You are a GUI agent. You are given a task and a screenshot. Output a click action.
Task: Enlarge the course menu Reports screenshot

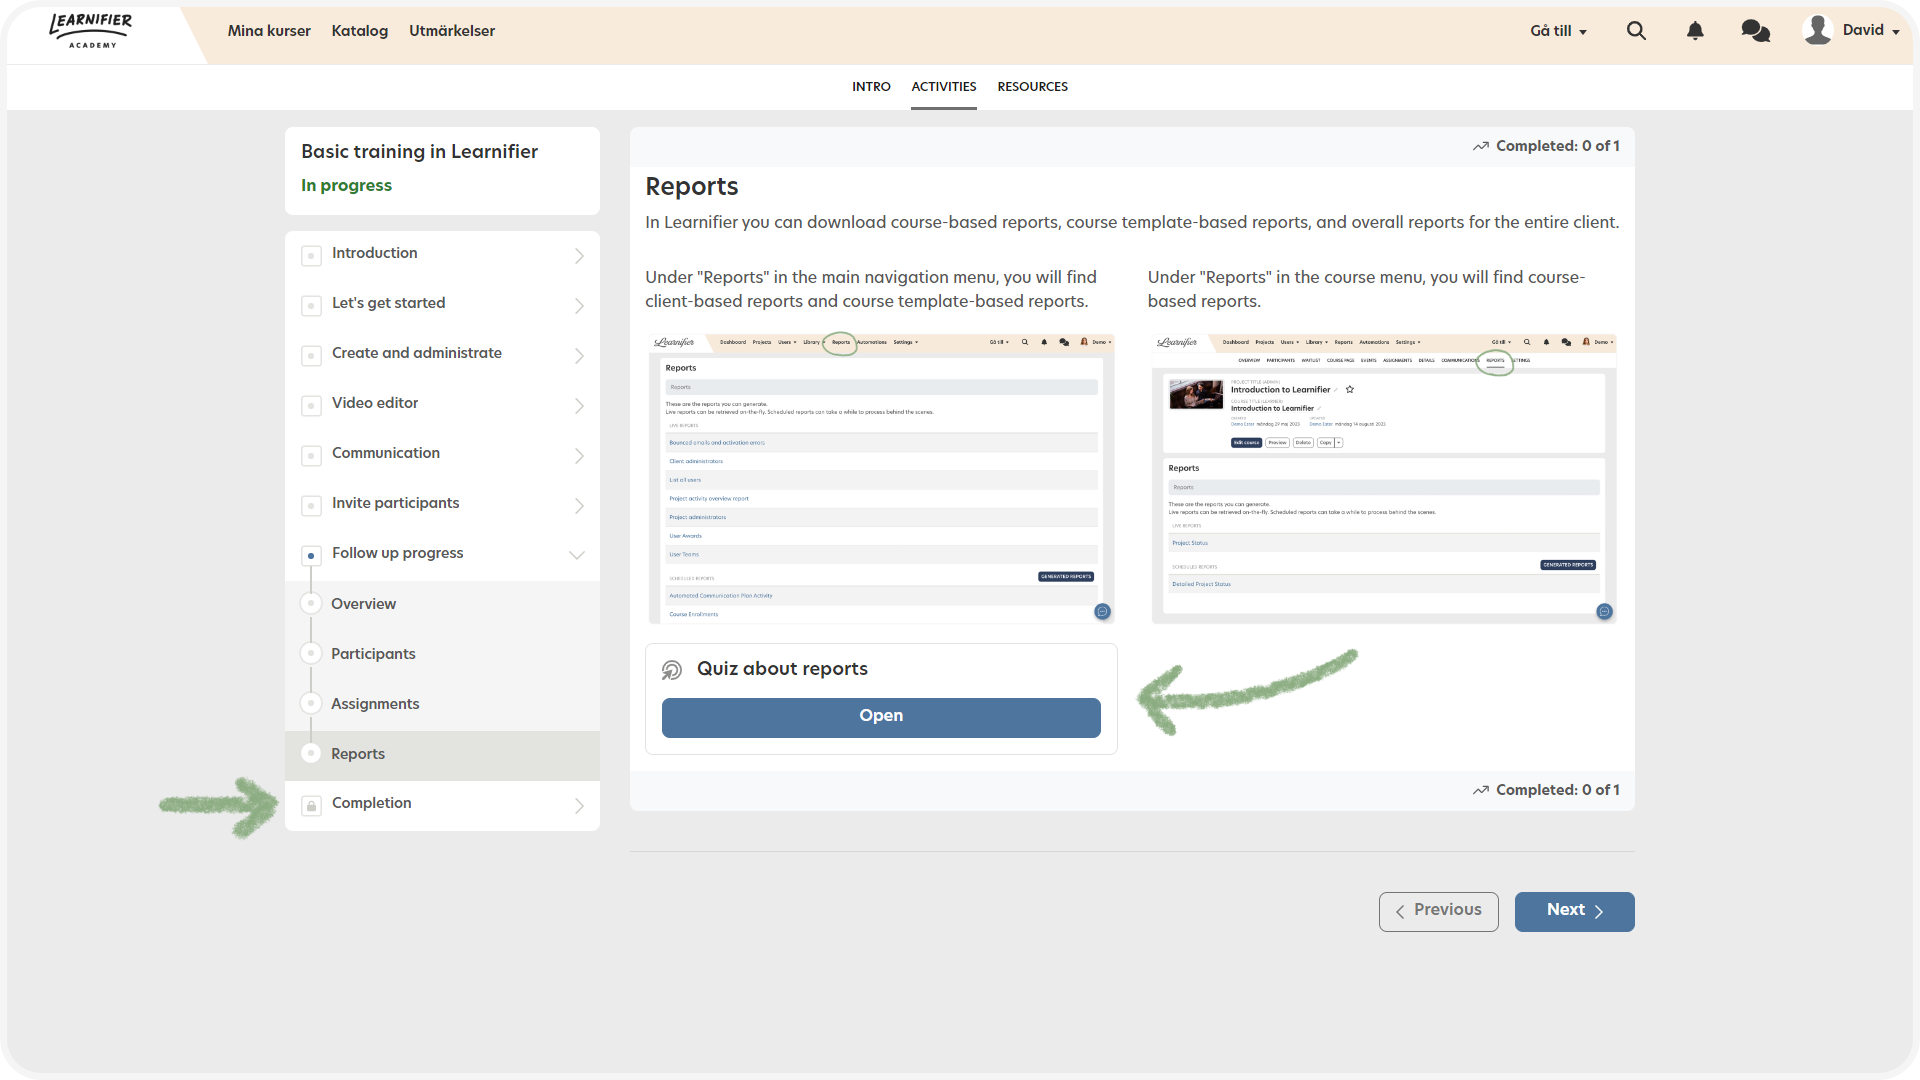(1384, 478)
